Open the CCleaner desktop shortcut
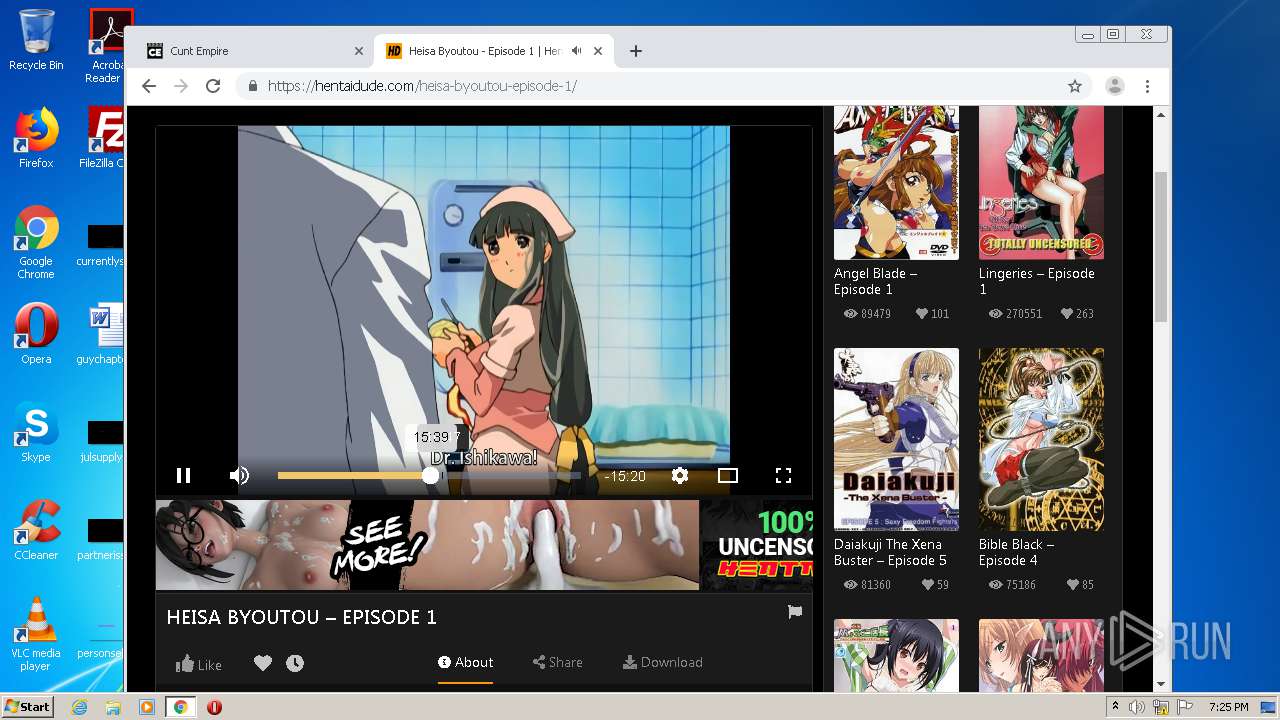 [x=36, y=530]
